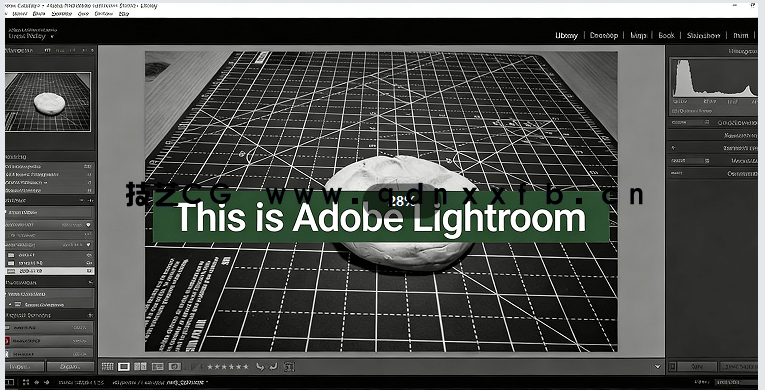Open the Library module tab
This screenshot has width=765, height=390.
point(566,36)
